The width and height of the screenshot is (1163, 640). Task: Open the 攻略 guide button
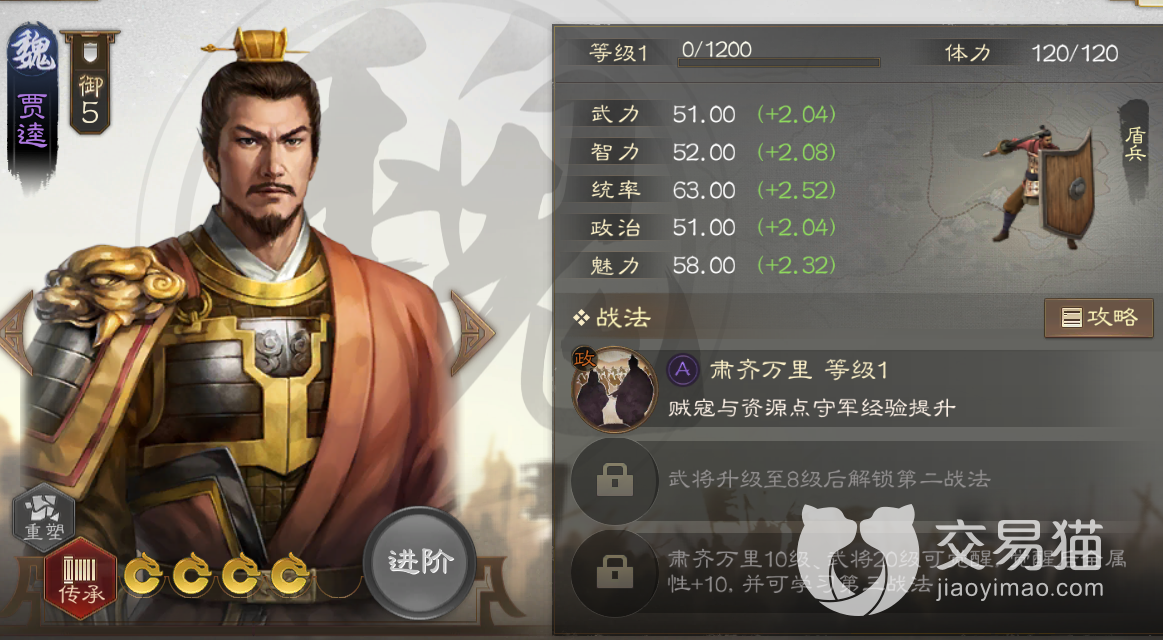[x=1098, y=317]
